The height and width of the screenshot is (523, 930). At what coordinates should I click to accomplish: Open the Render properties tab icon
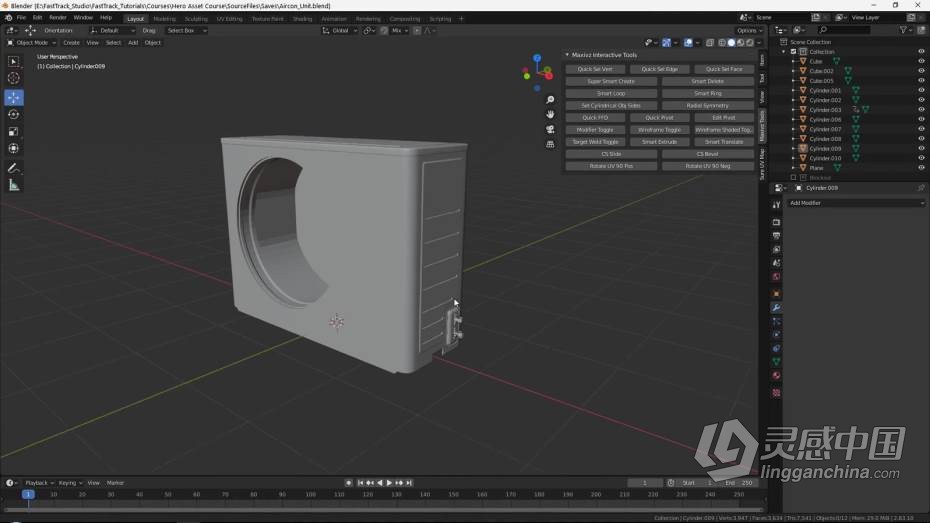(x=776, y=222)
